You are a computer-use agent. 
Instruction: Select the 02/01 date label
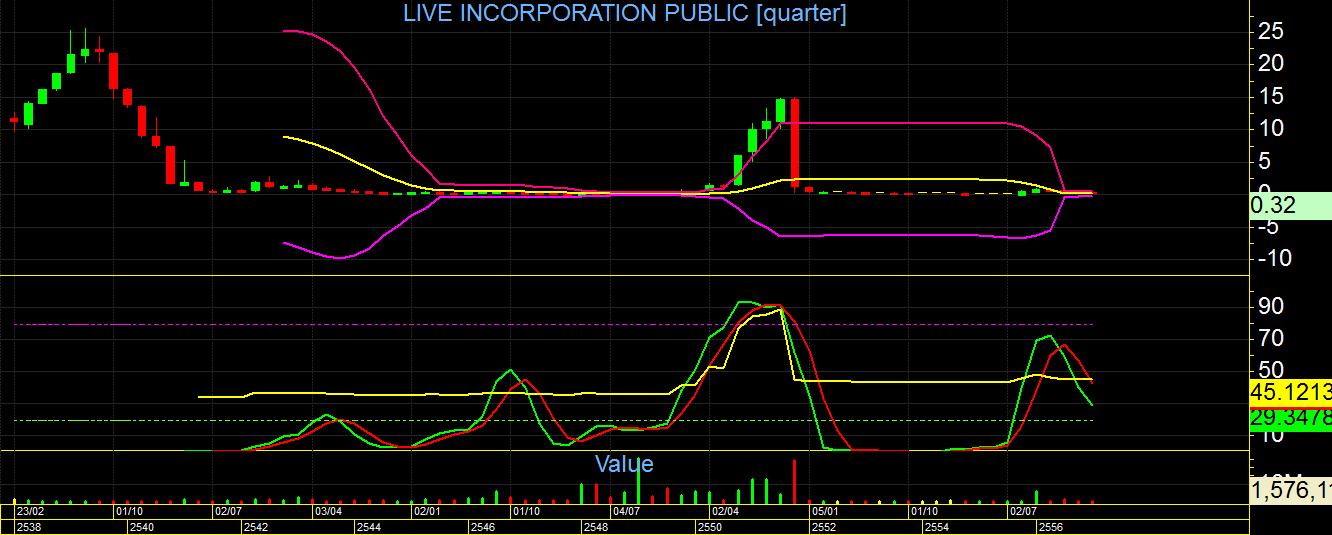[428, 511]
